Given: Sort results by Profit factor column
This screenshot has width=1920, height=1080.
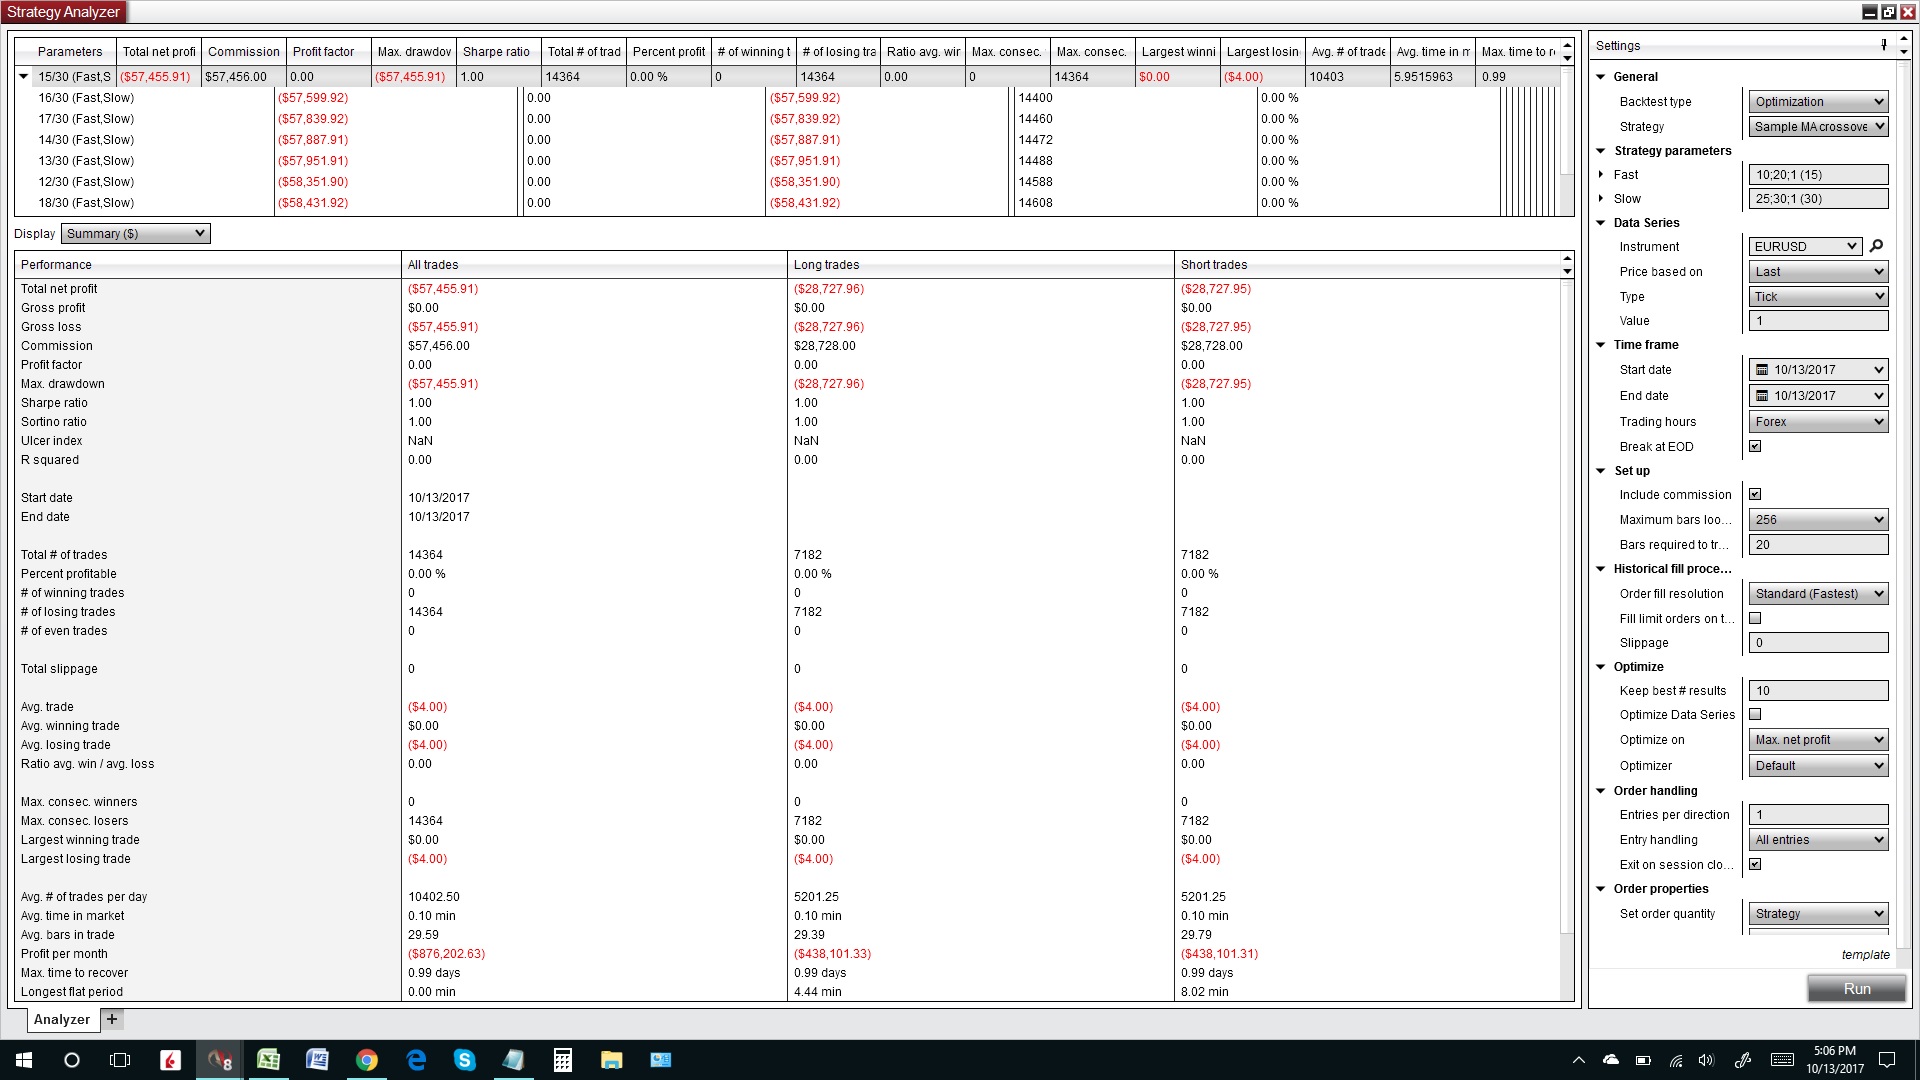Looking at the screenshot, I should [323, 51].
